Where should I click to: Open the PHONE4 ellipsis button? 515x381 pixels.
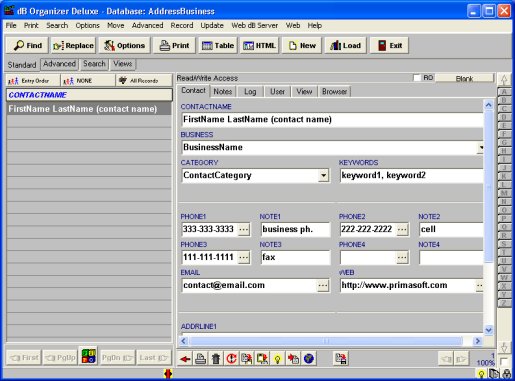click(402, 257)
